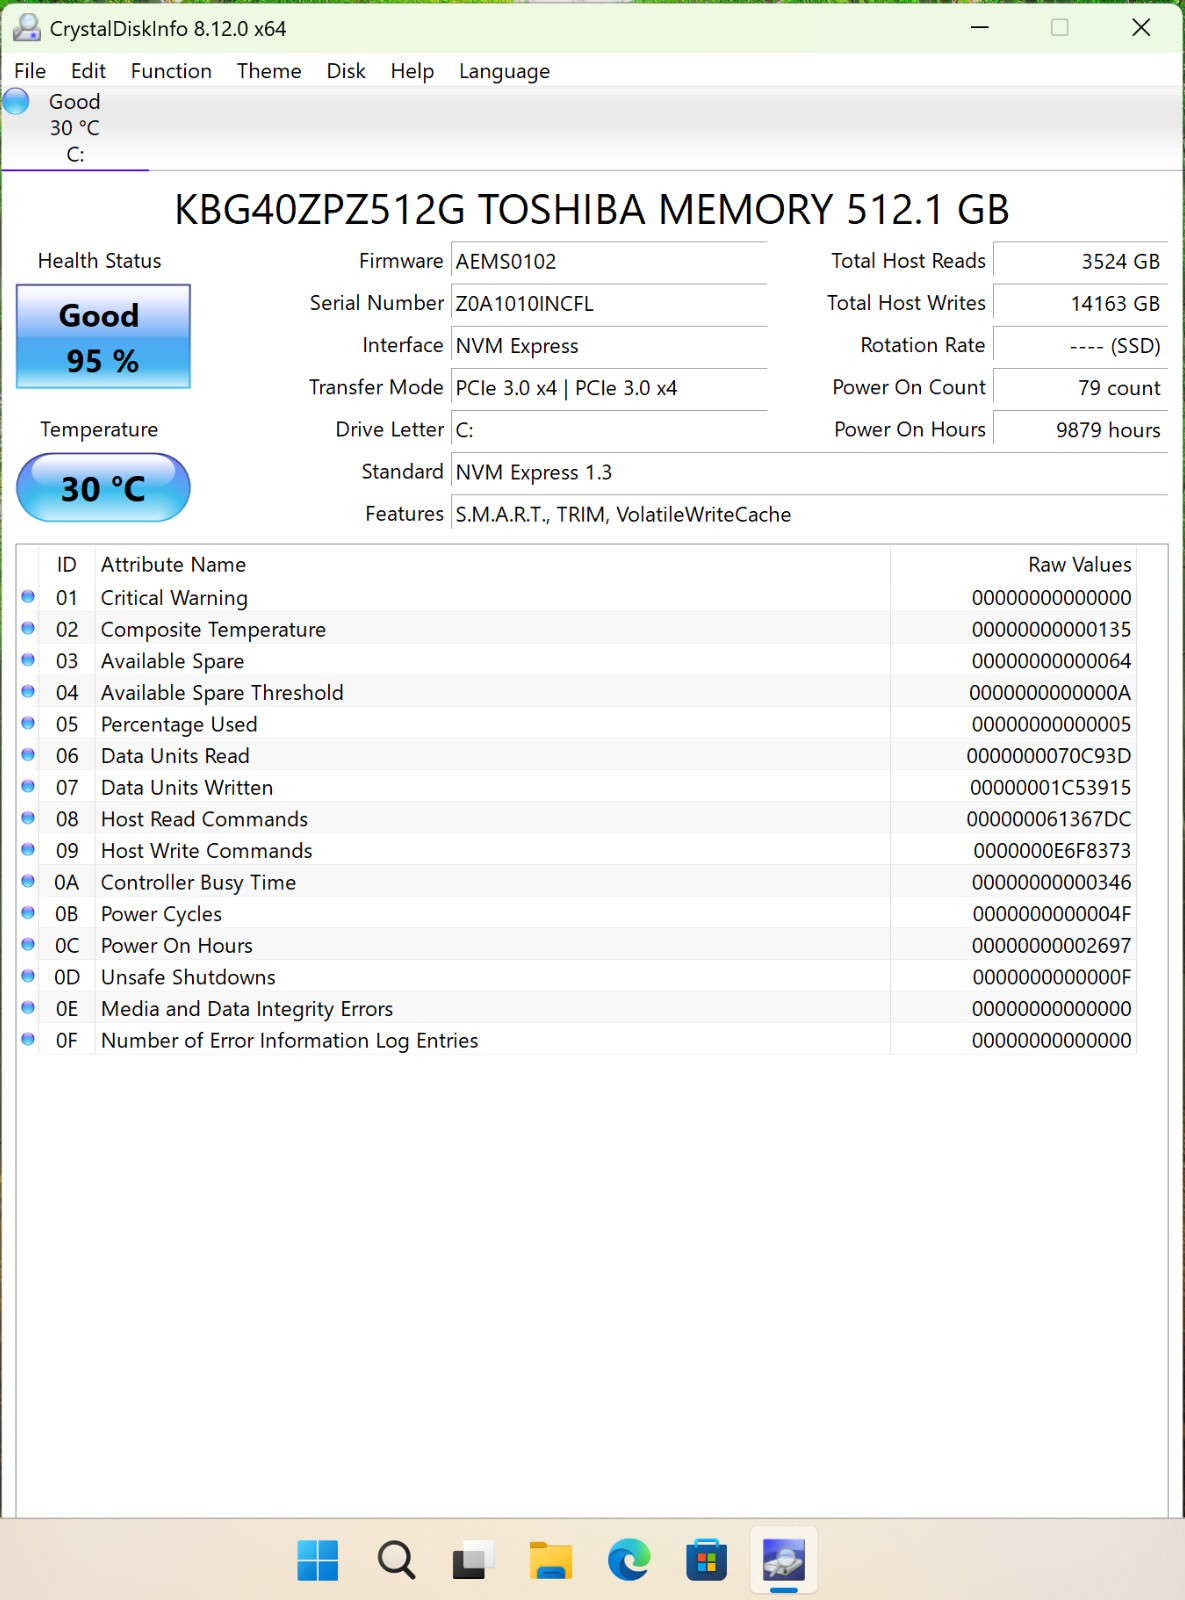Click the blue status dot for Data Units Read

[28, 755]
